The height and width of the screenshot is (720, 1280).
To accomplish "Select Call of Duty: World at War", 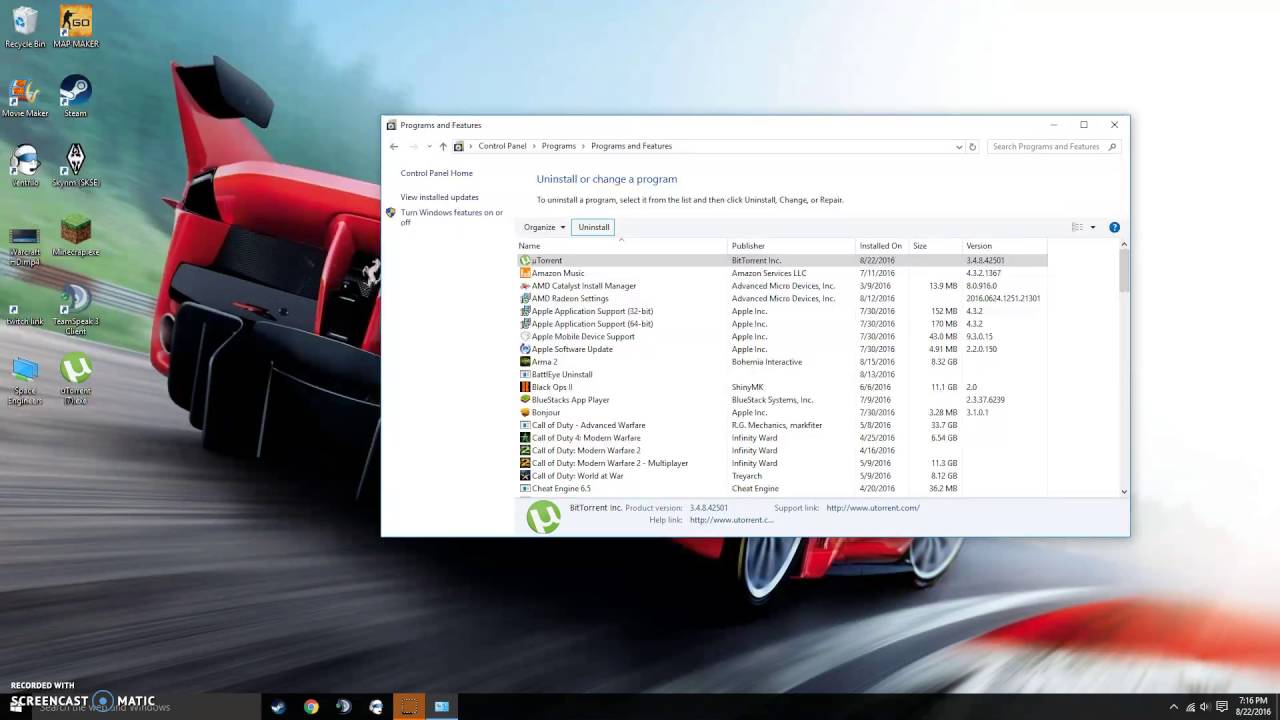I will [782, 476].
